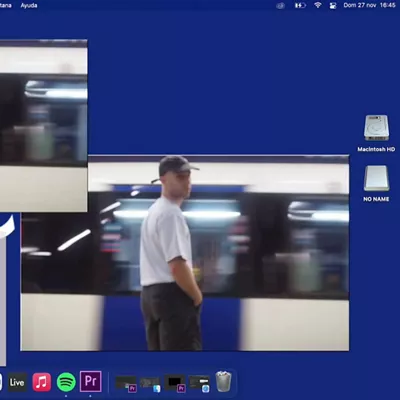This screenshot has width=400, height=400.
Task: Restore minimized Premiere window with black preview
Action: [x=175, y=384]
